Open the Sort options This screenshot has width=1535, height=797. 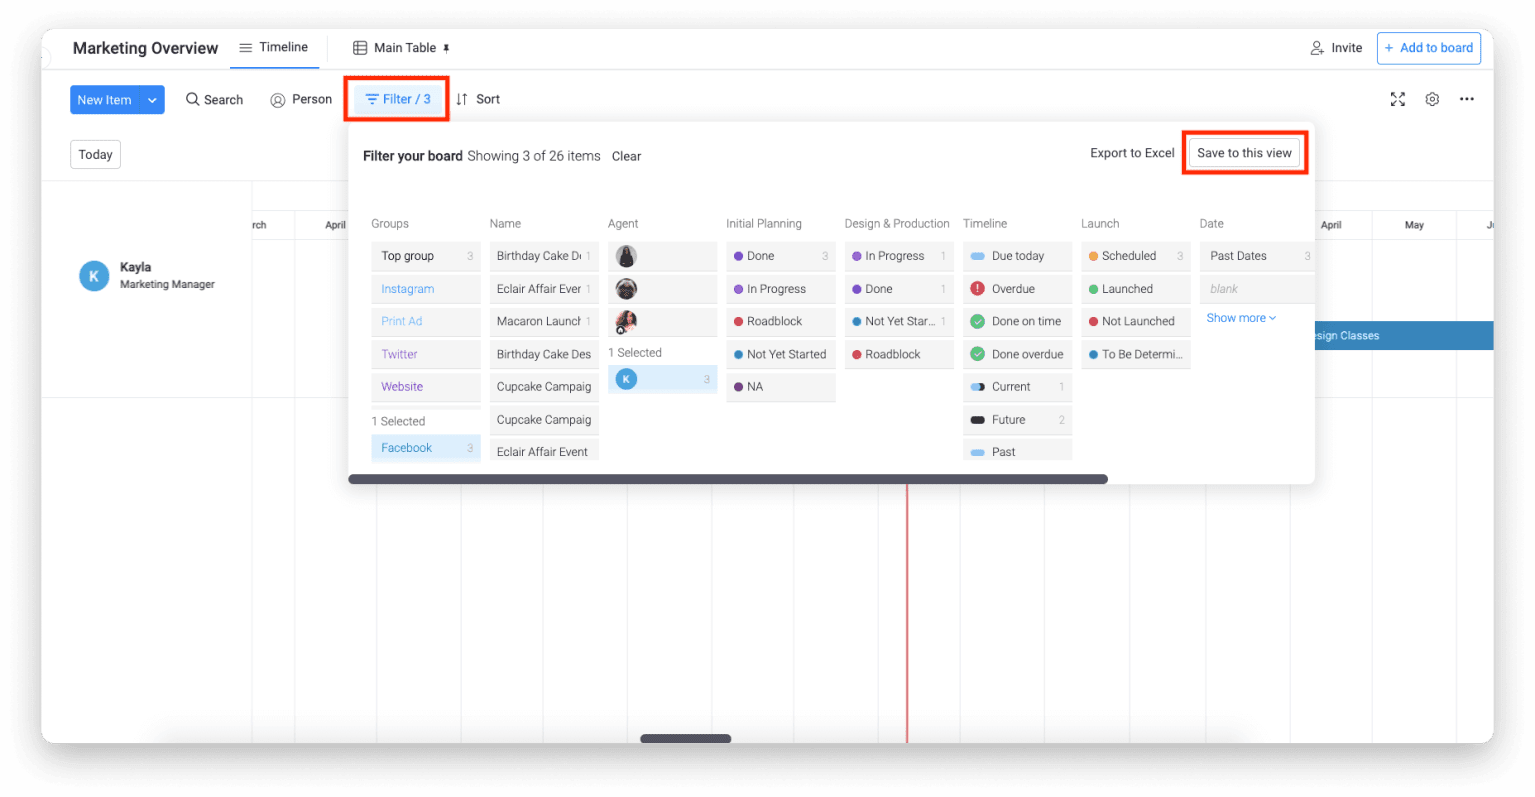pos(478,99)
